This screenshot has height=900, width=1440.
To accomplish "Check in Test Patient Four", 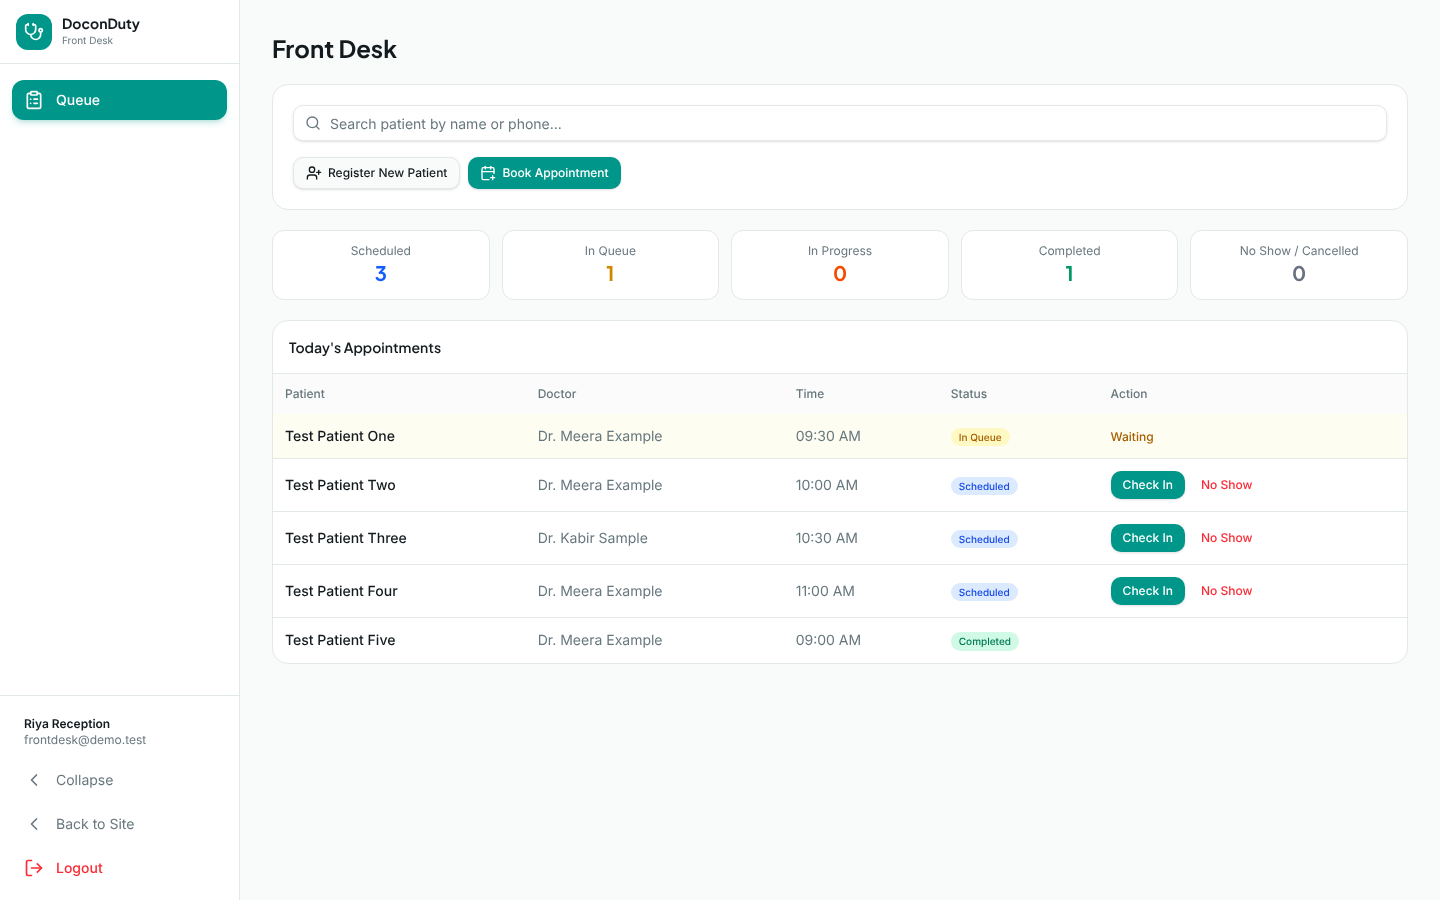I will point(1147,591).
